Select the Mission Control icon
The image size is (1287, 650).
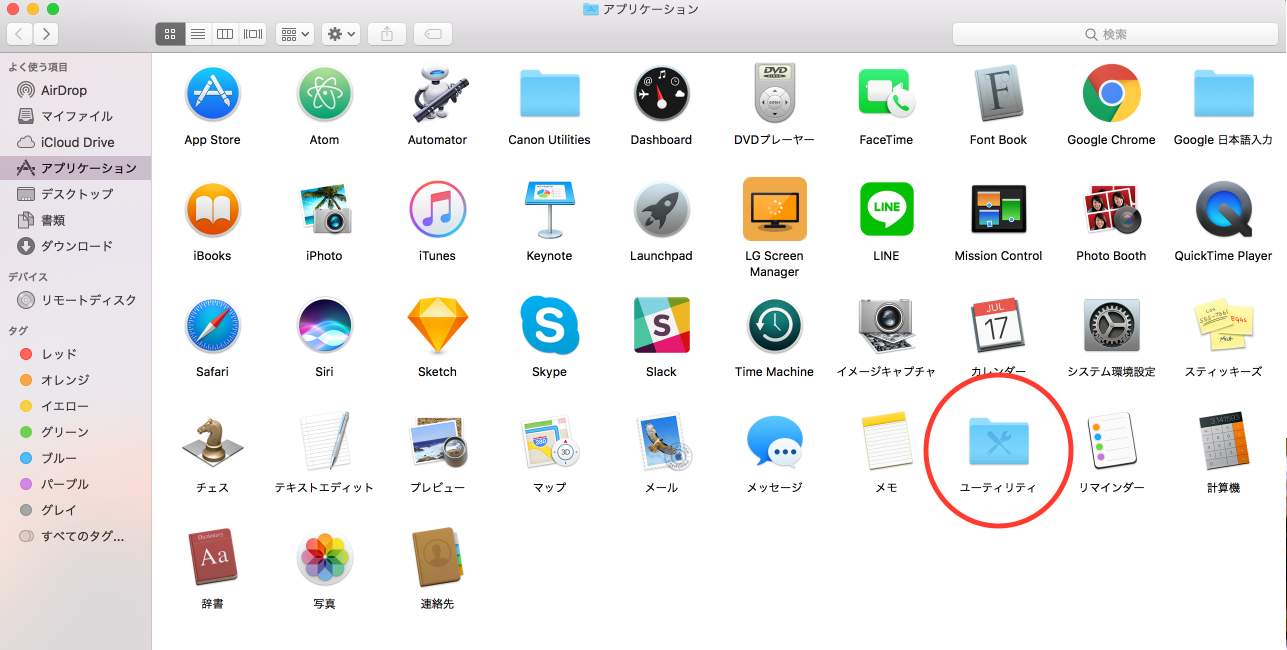pyautogui.click(x=998, y=211)
